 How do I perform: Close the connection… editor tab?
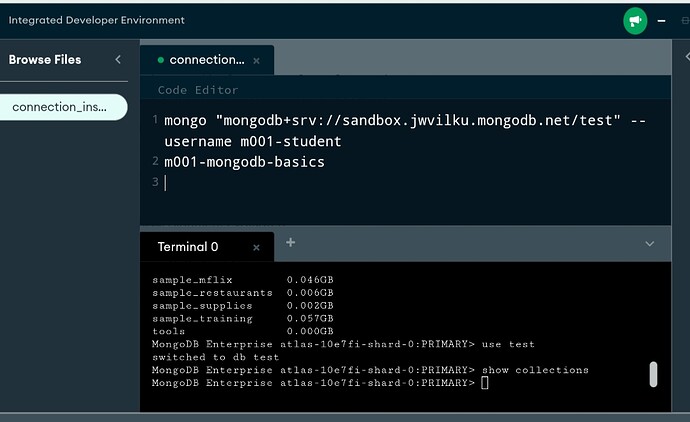pos(256,61)
